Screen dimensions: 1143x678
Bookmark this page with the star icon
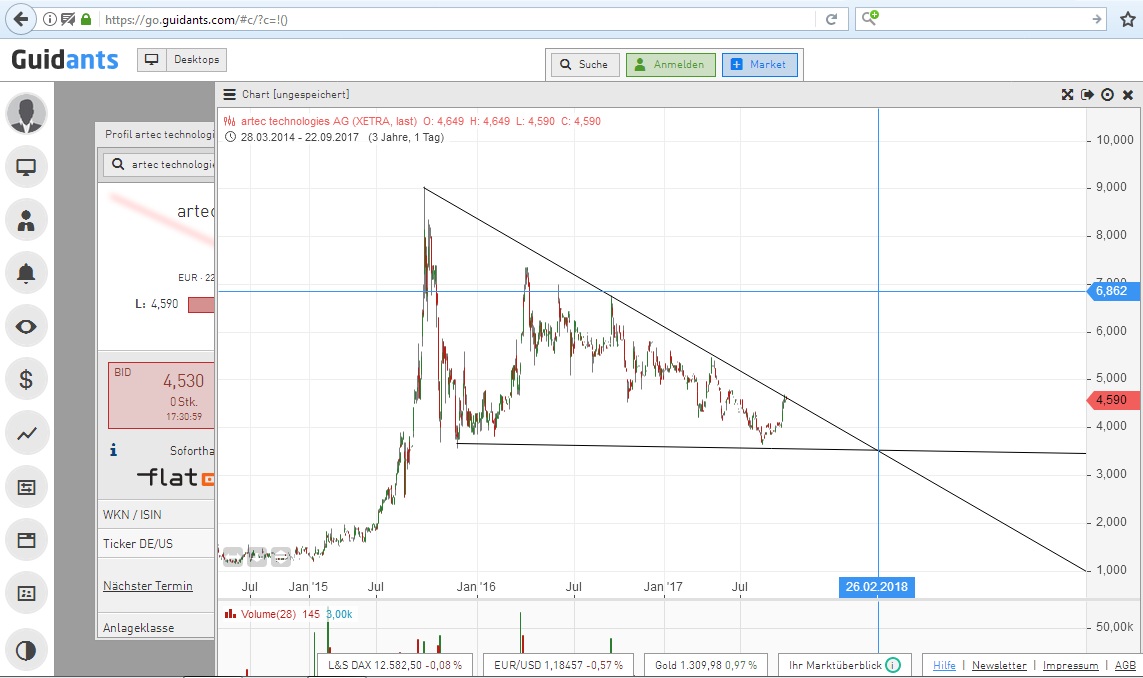point(1128,20)
